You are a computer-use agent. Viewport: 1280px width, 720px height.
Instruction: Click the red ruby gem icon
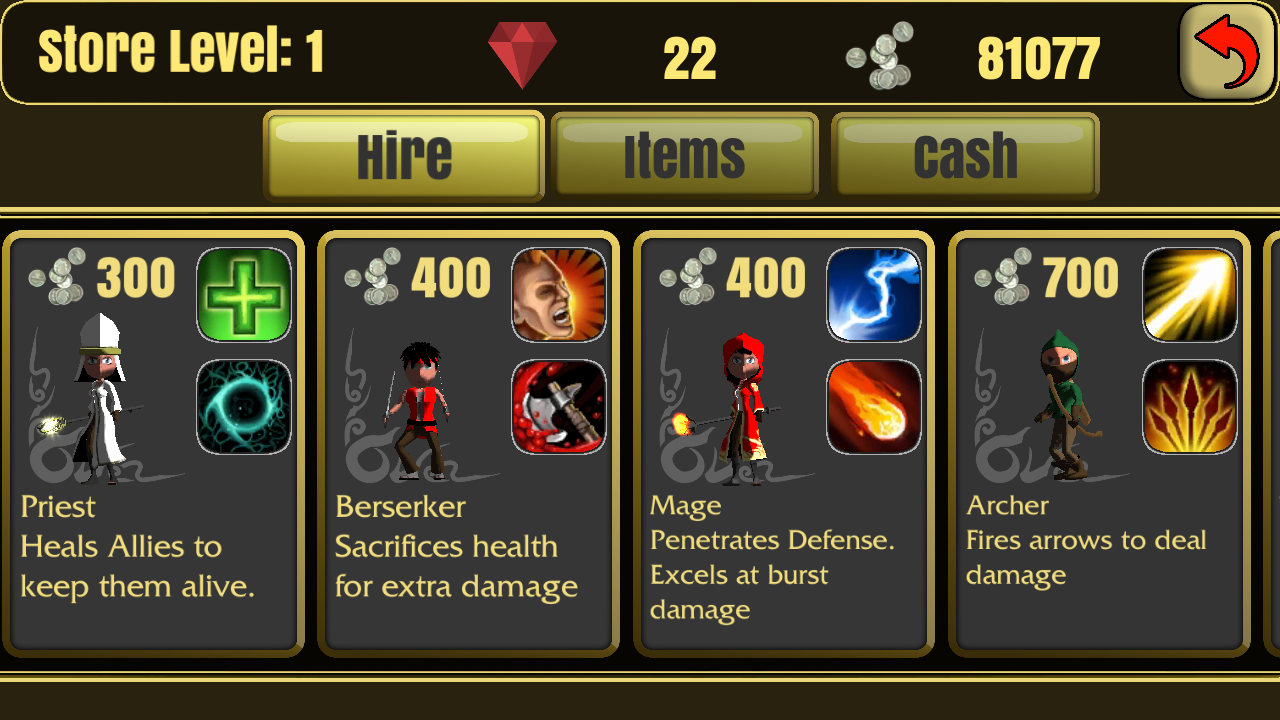pos(522,55)
